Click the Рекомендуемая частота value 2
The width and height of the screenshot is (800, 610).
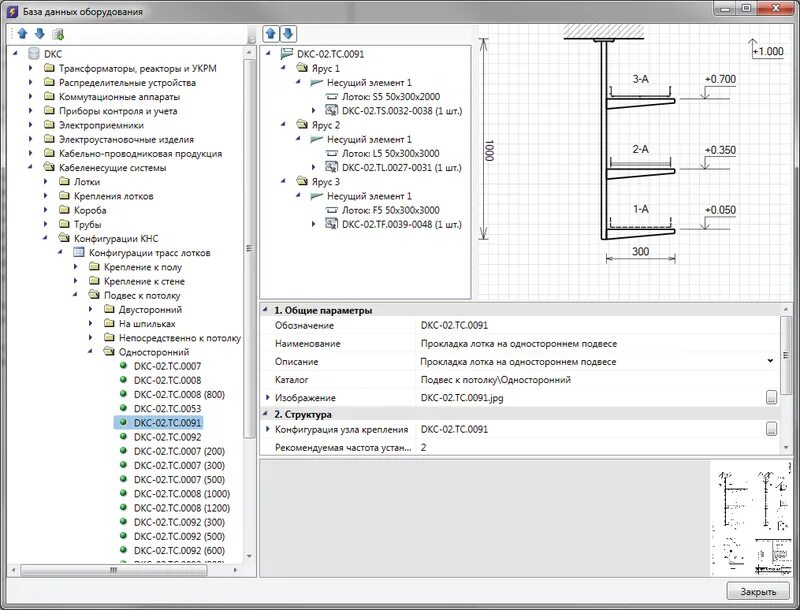coord(423,448)
